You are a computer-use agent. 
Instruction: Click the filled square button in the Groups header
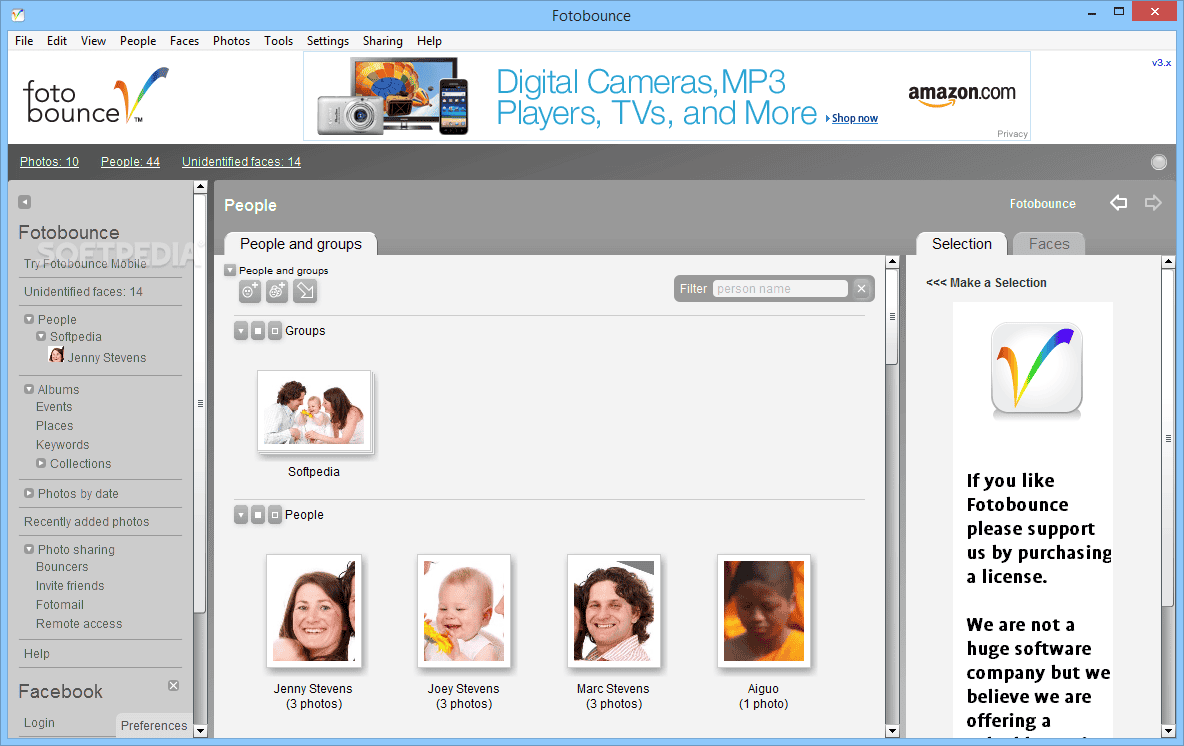point(258,331)
